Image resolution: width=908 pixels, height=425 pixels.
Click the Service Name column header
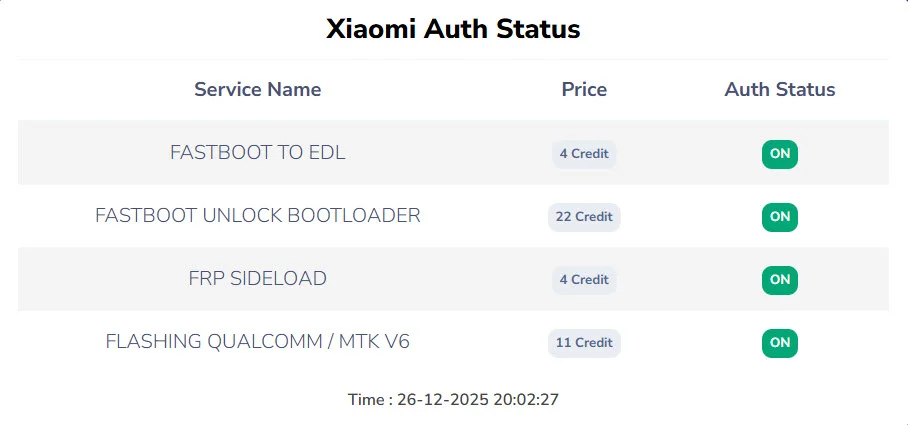tap(257, 89)
